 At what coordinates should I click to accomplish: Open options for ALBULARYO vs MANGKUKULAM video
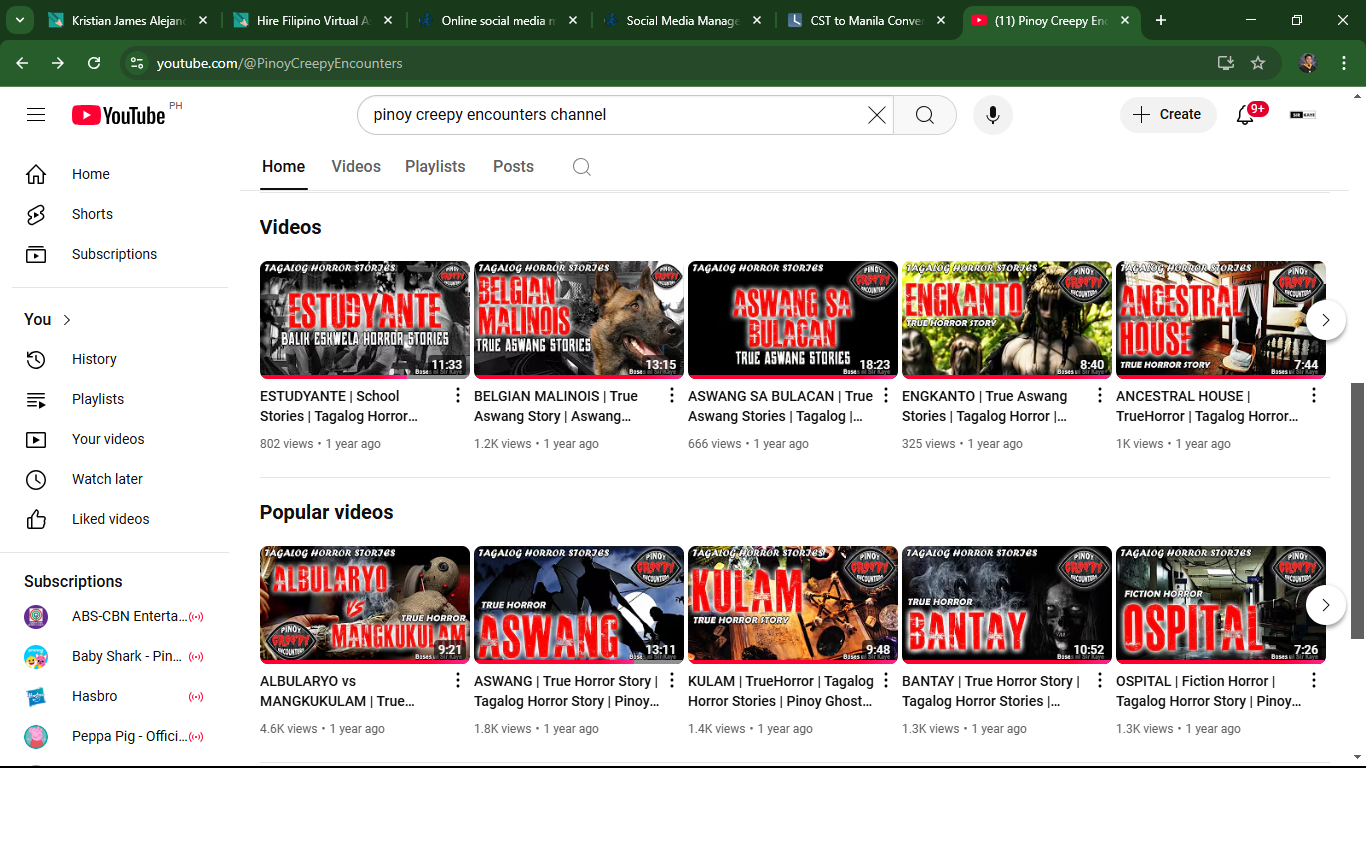tap(458, 680)
